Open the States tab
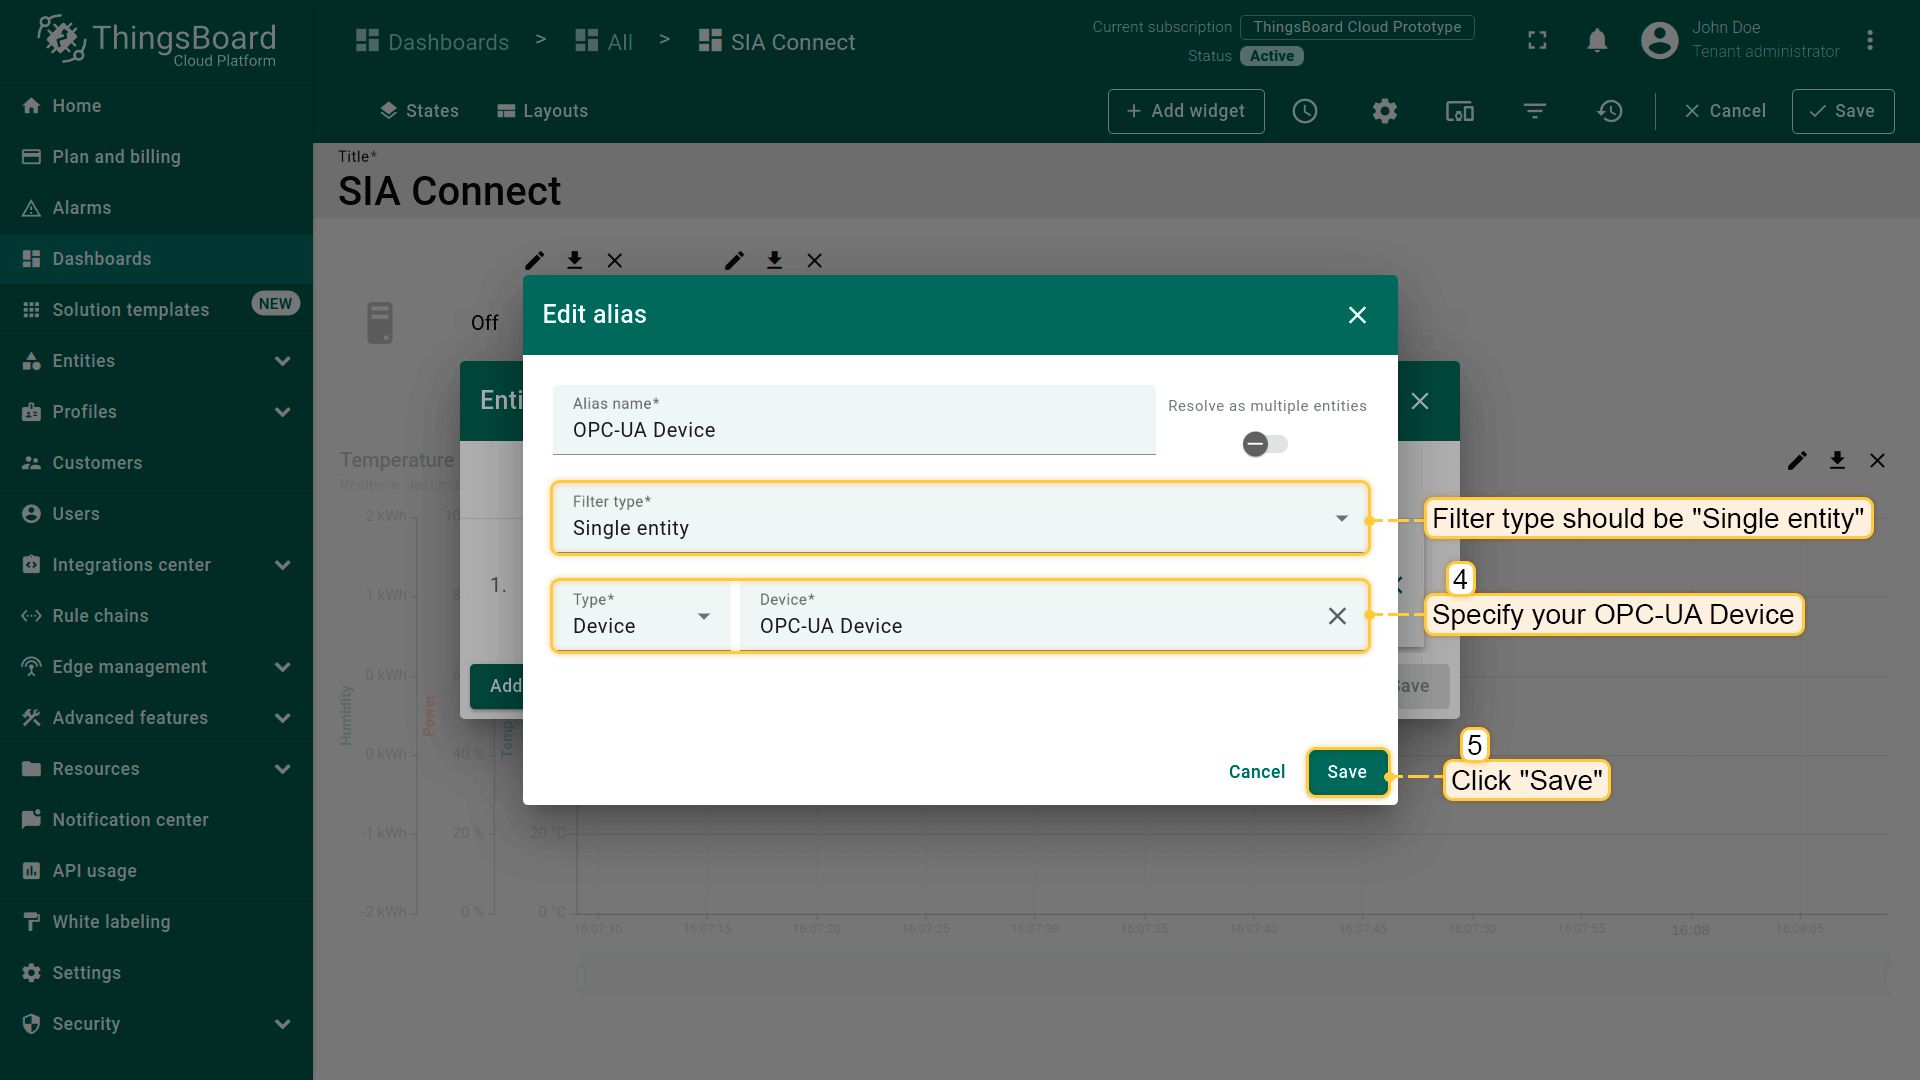The height and width of the screenshot is (1080, 1920). coord(419,111)
